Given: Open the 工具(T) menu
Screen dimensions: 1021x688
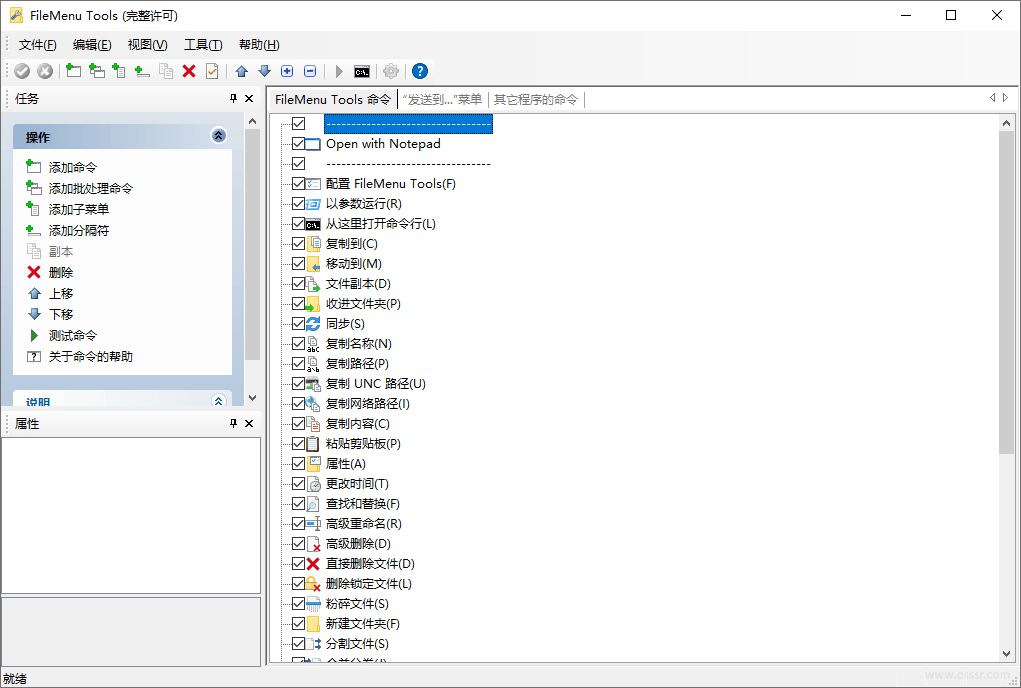Looking at the screenshot, I should click(203, 45).
